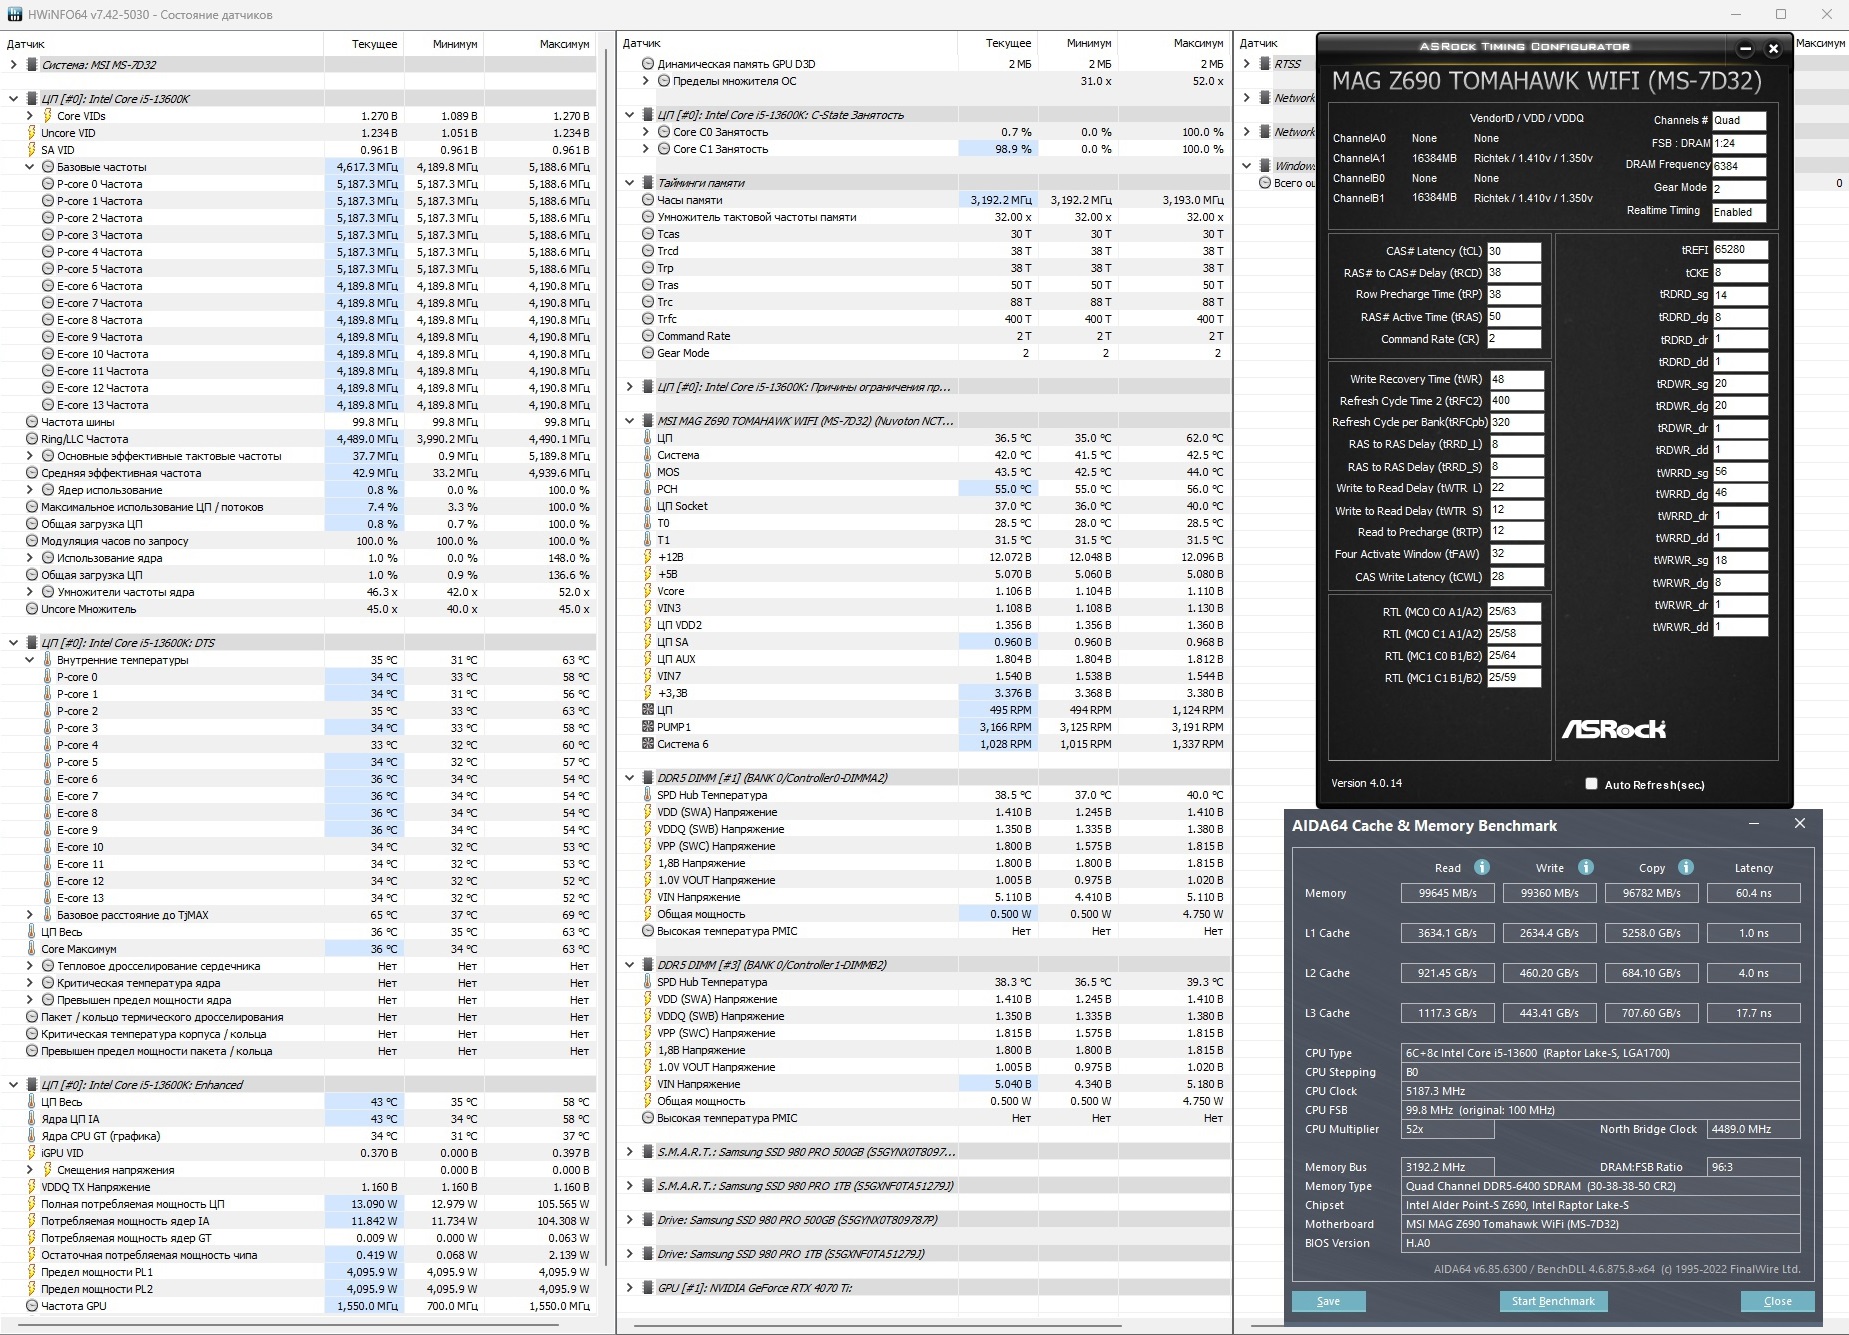Click the clock icon beside P-core 0 Частота
Image resolution: width=1849 pixels, height=1335 pixels.
[48, 184]
